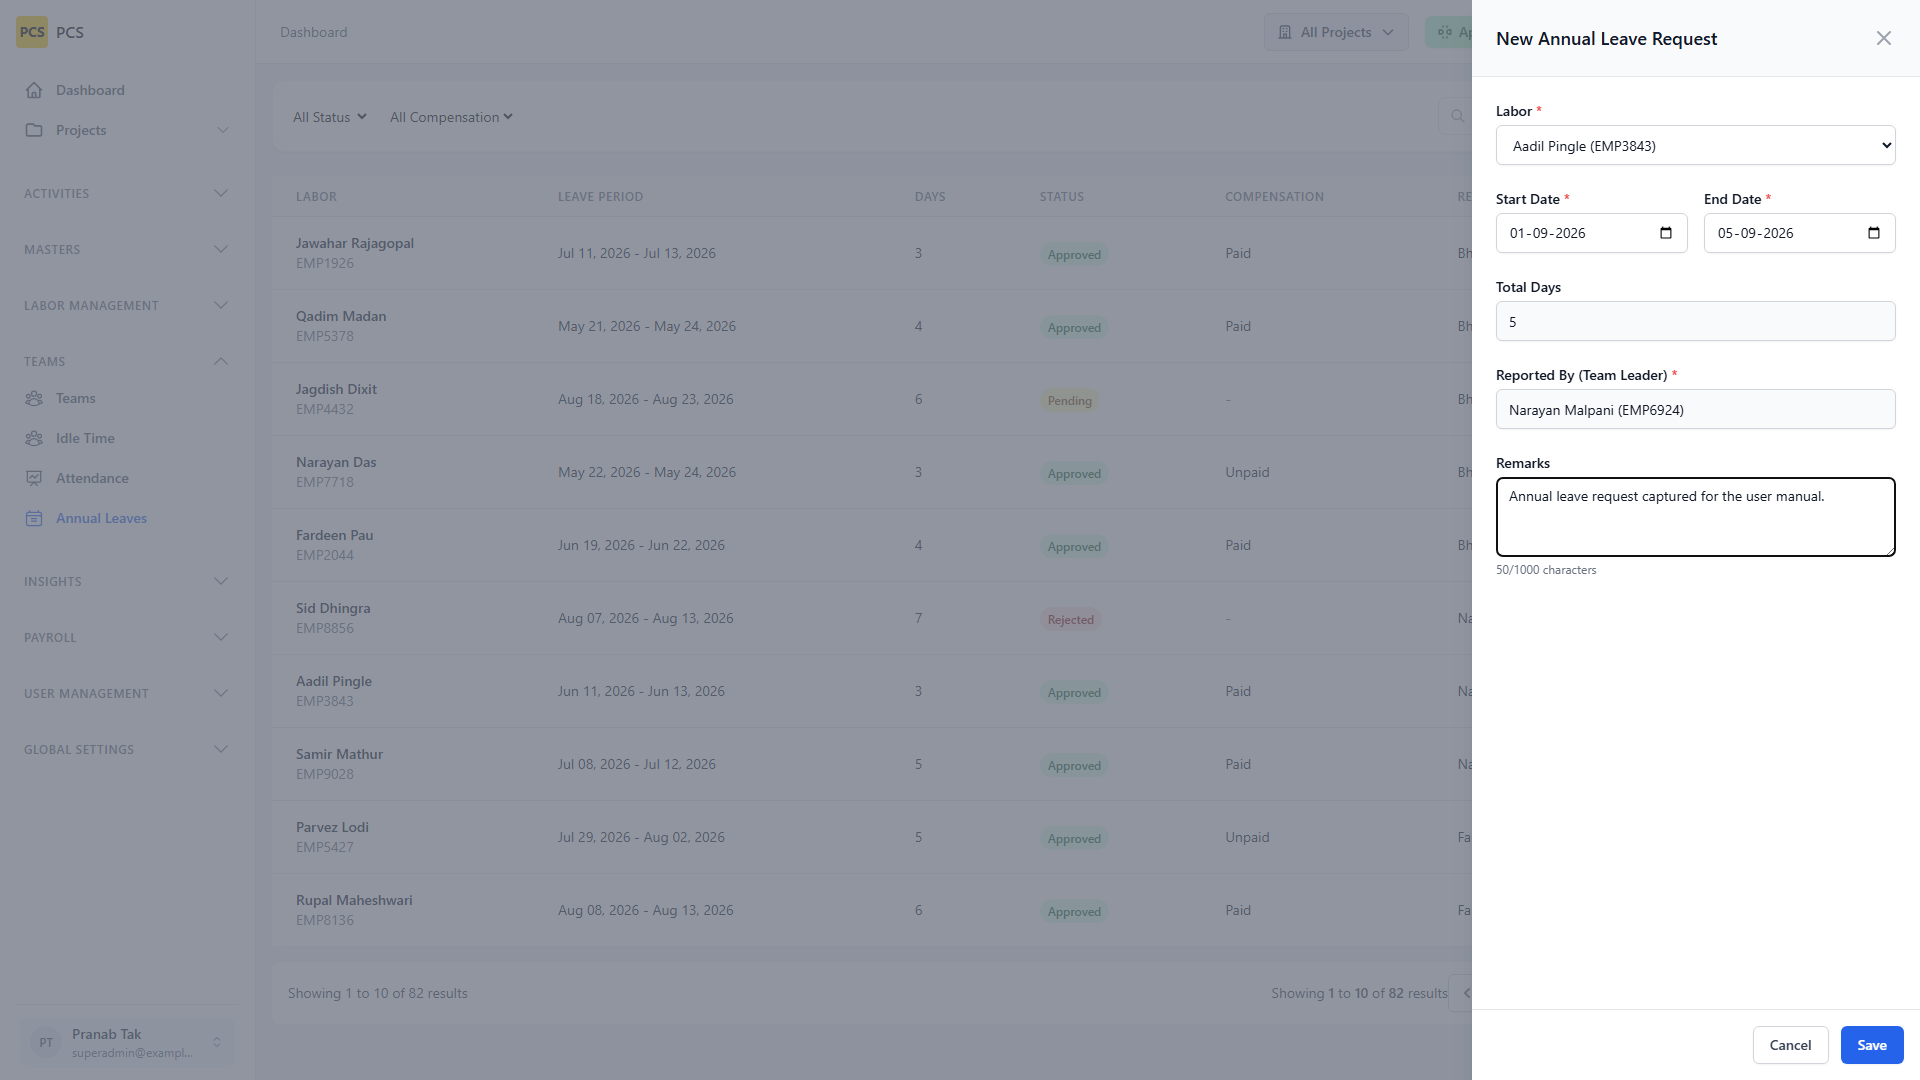Collapse the Teams sidebar section
This screenshot has height=1080, width=1920.
(x=127, y=361)
